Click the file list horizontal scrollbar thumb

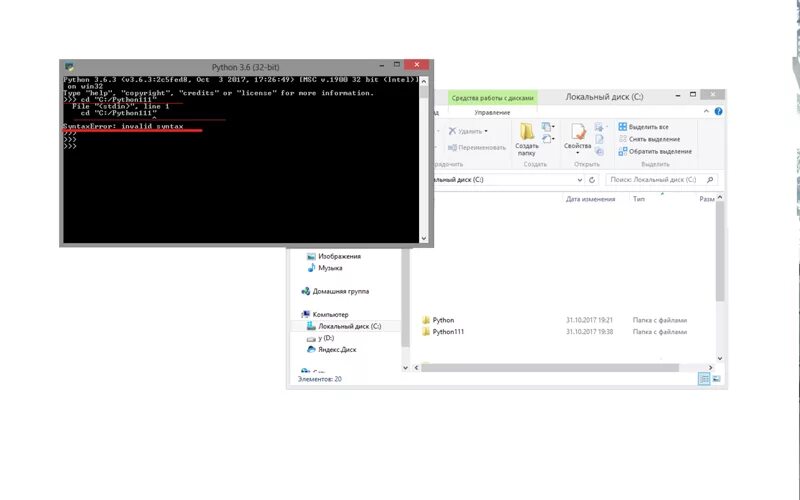point(550,367)
